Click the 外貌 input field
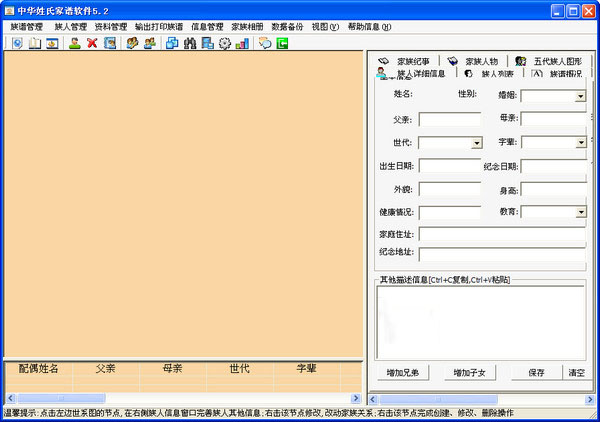The image size is (600, 422). pos(450,189)
